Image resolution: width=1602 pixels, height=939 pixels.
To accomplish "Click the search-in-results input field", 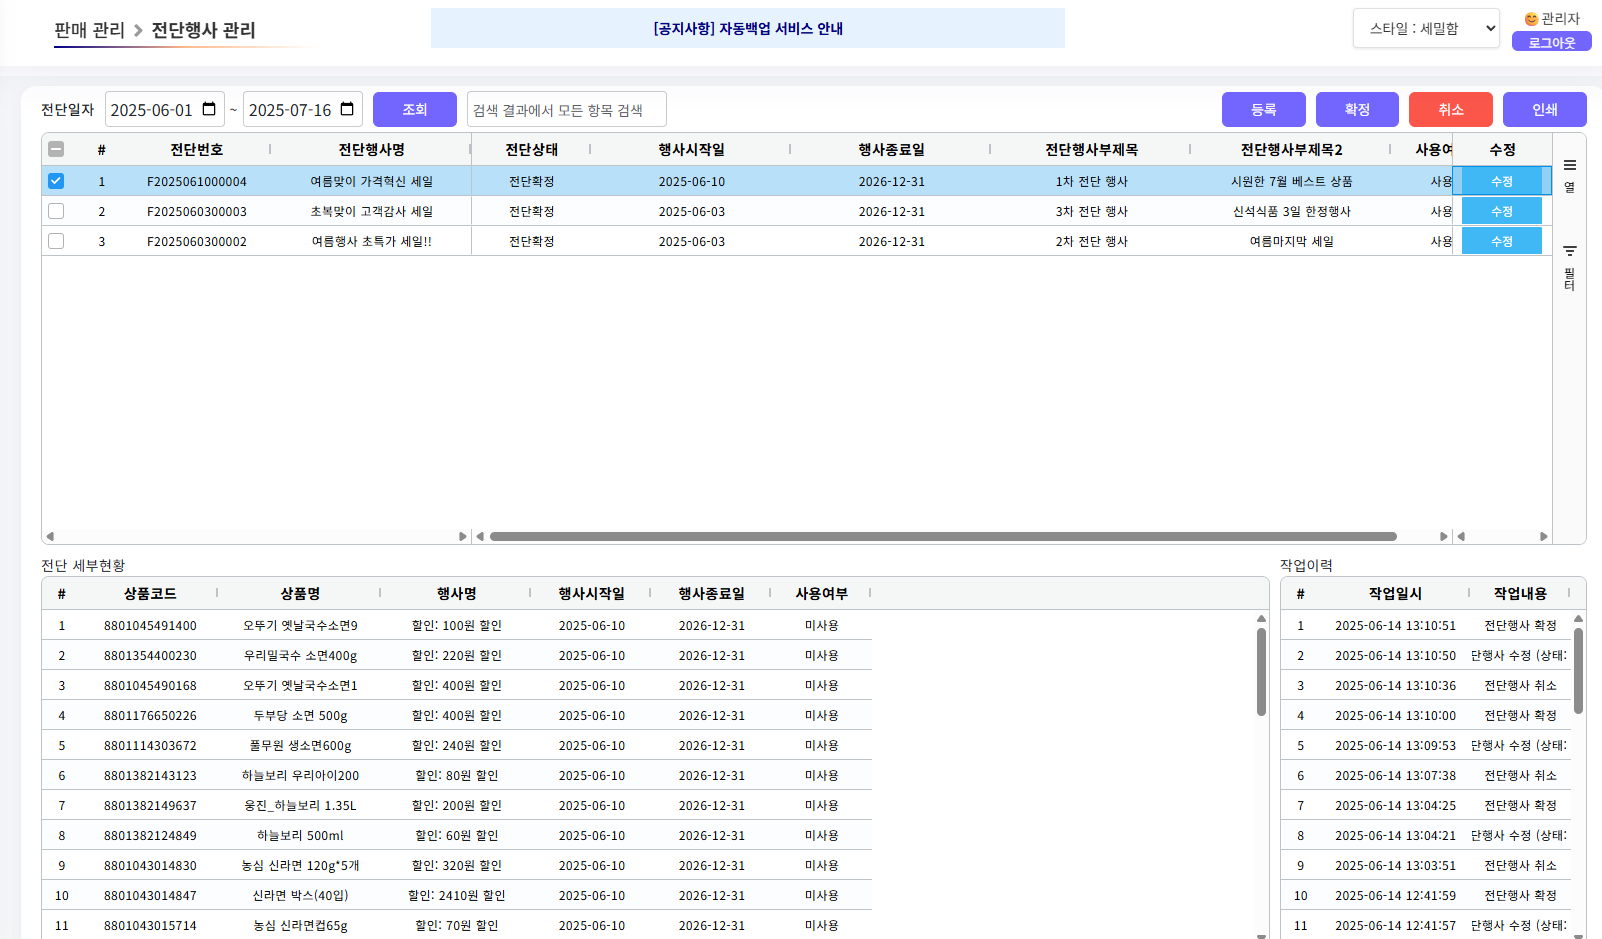I will [566, 110].
